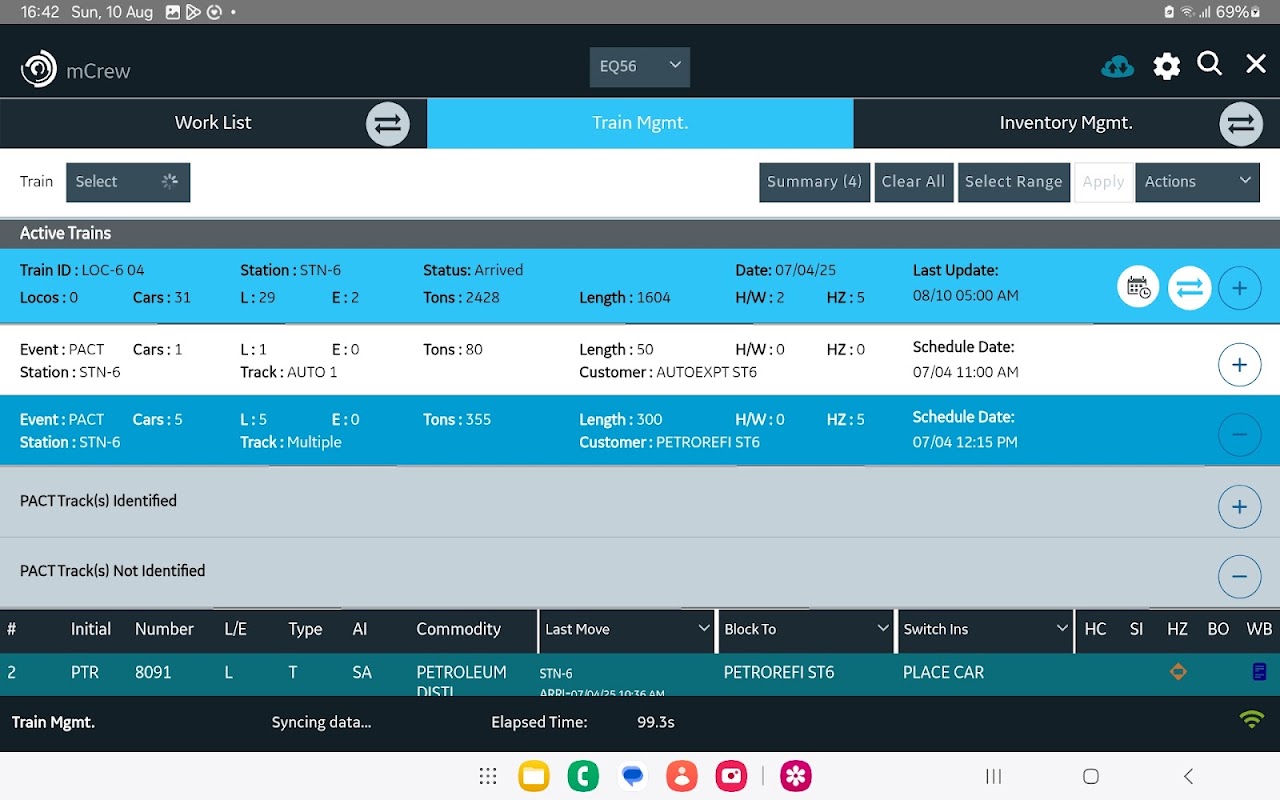Open settings via the gear icon
Screen dimensions: 1280x800
[1166, 66]
